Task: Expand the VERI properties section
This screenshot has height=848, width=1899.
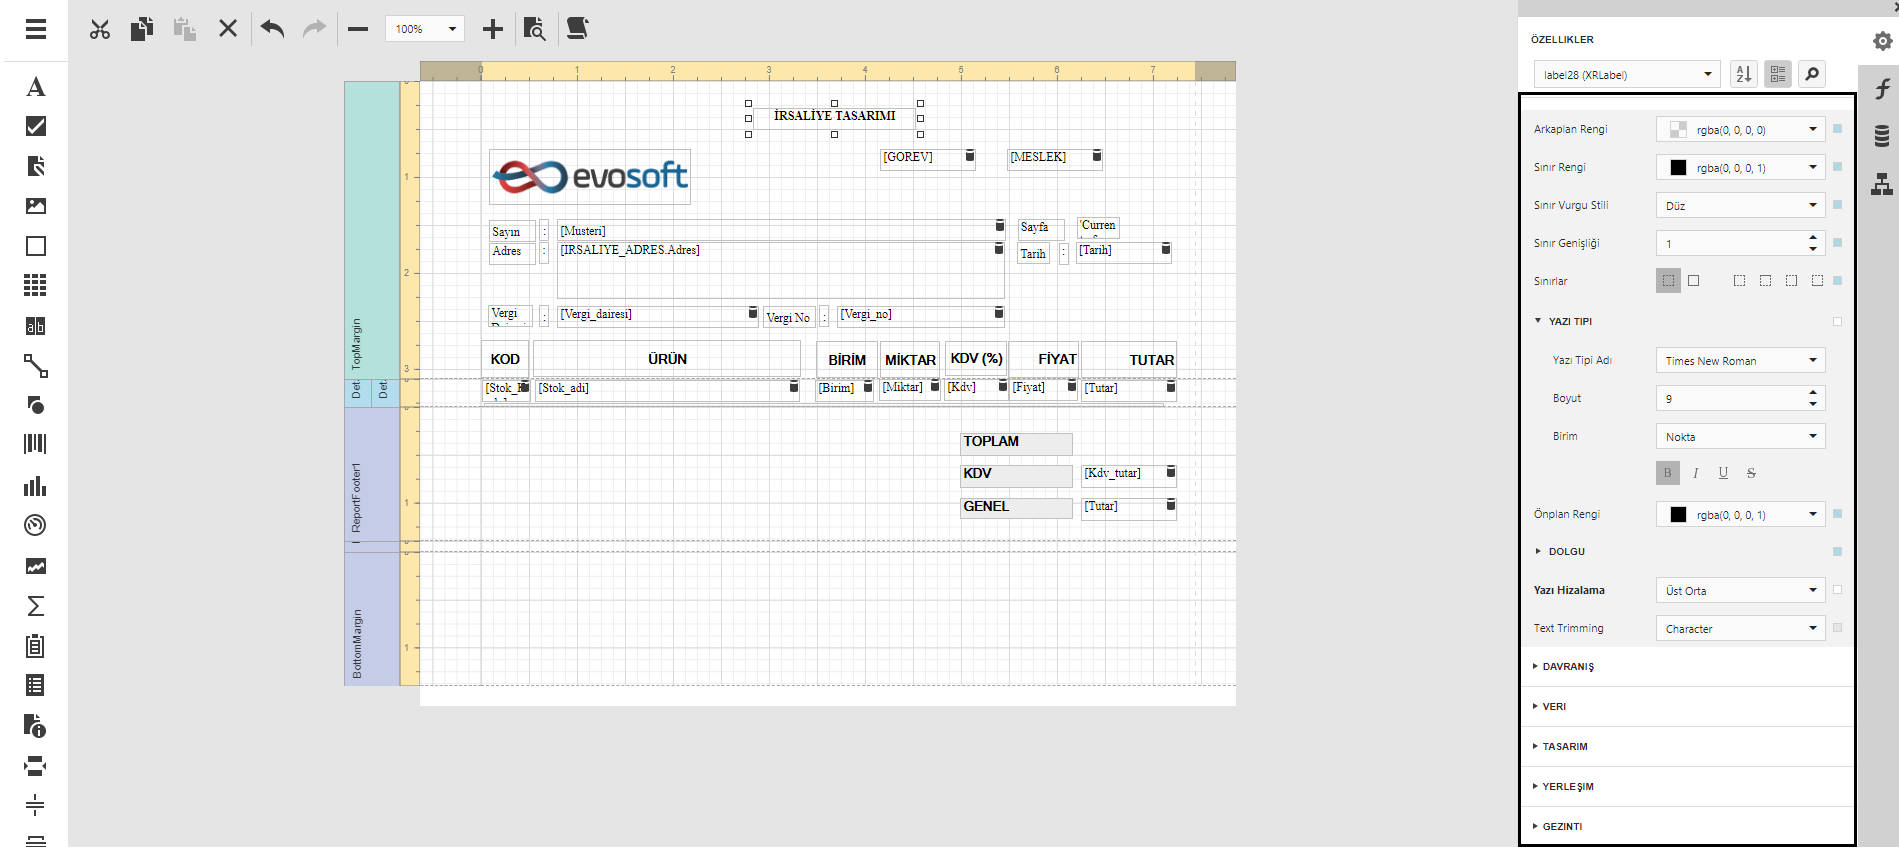Action: click(x=1554, y=707)
